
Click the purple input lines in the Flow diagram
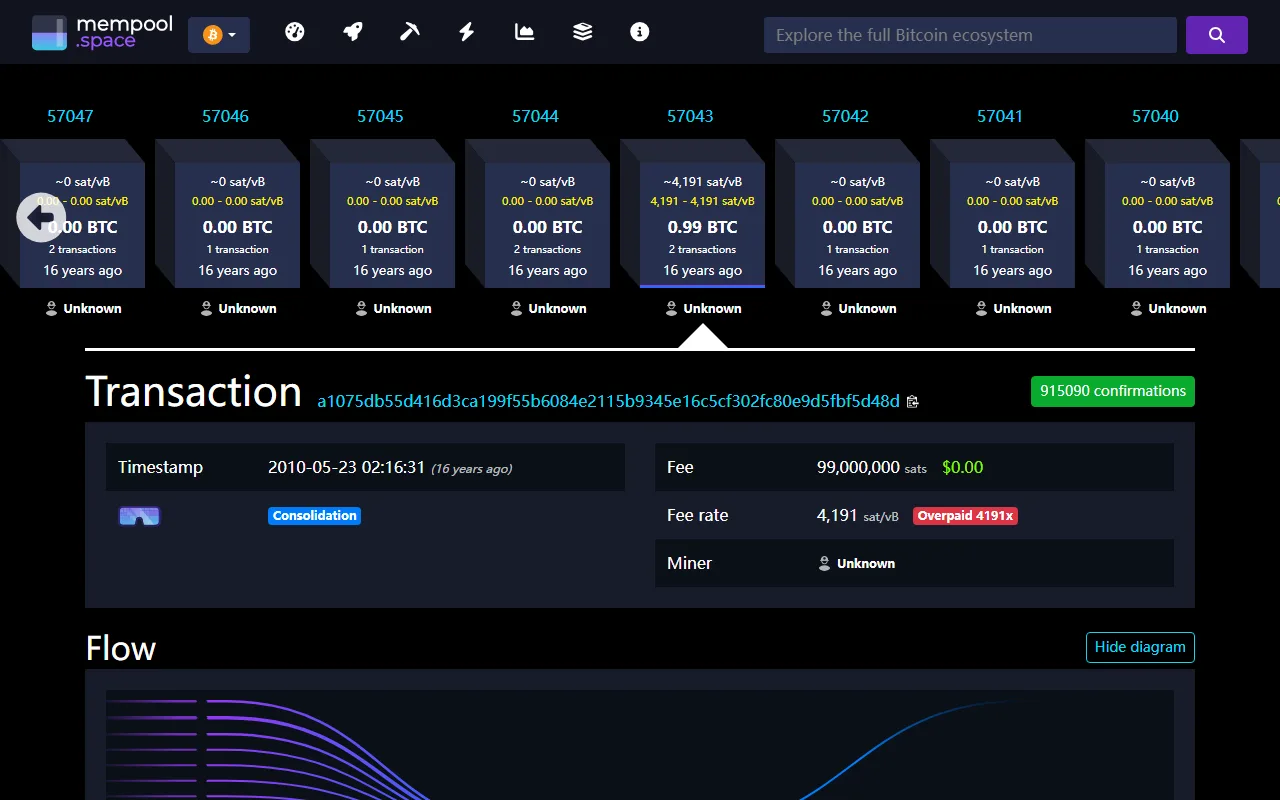click(270, 750)
